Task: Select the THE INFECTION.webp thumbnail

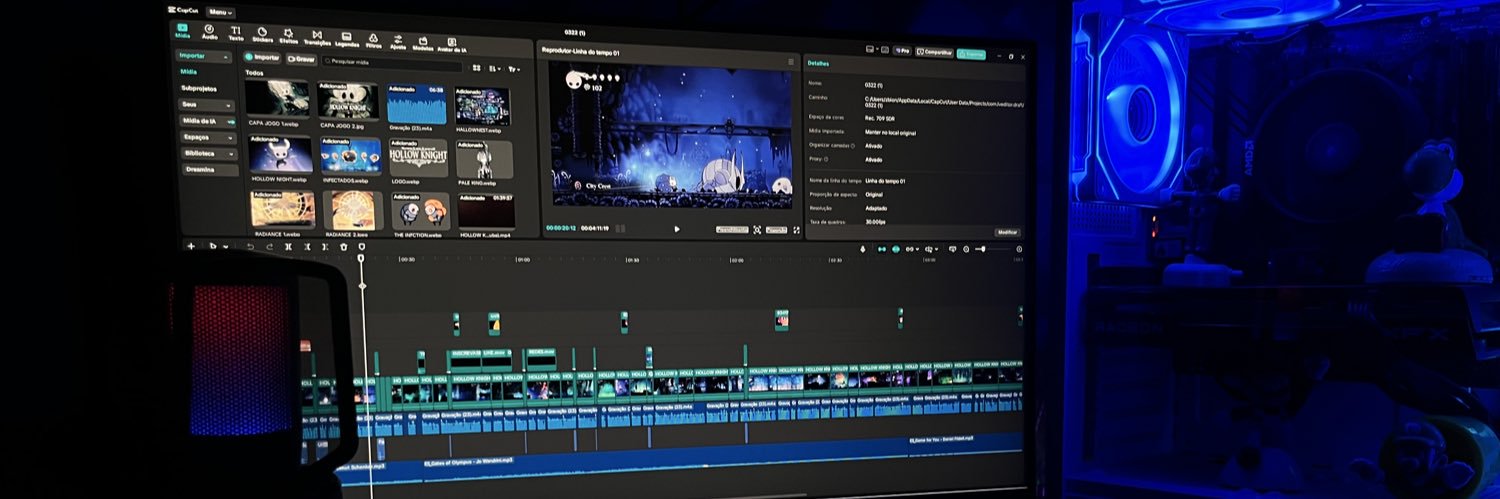Action: [420, 210]
